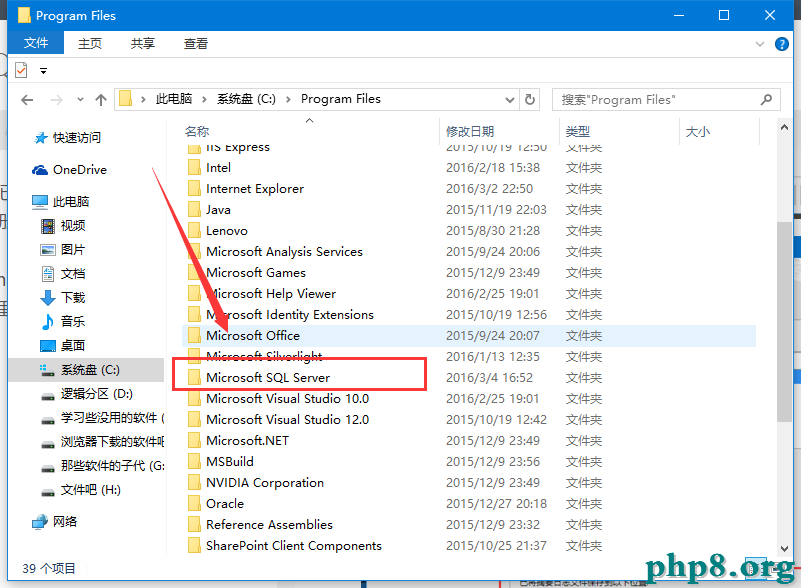801x588 pixels.
Task: Open the 文件 ribbon tab
Action: click(36, 43)
